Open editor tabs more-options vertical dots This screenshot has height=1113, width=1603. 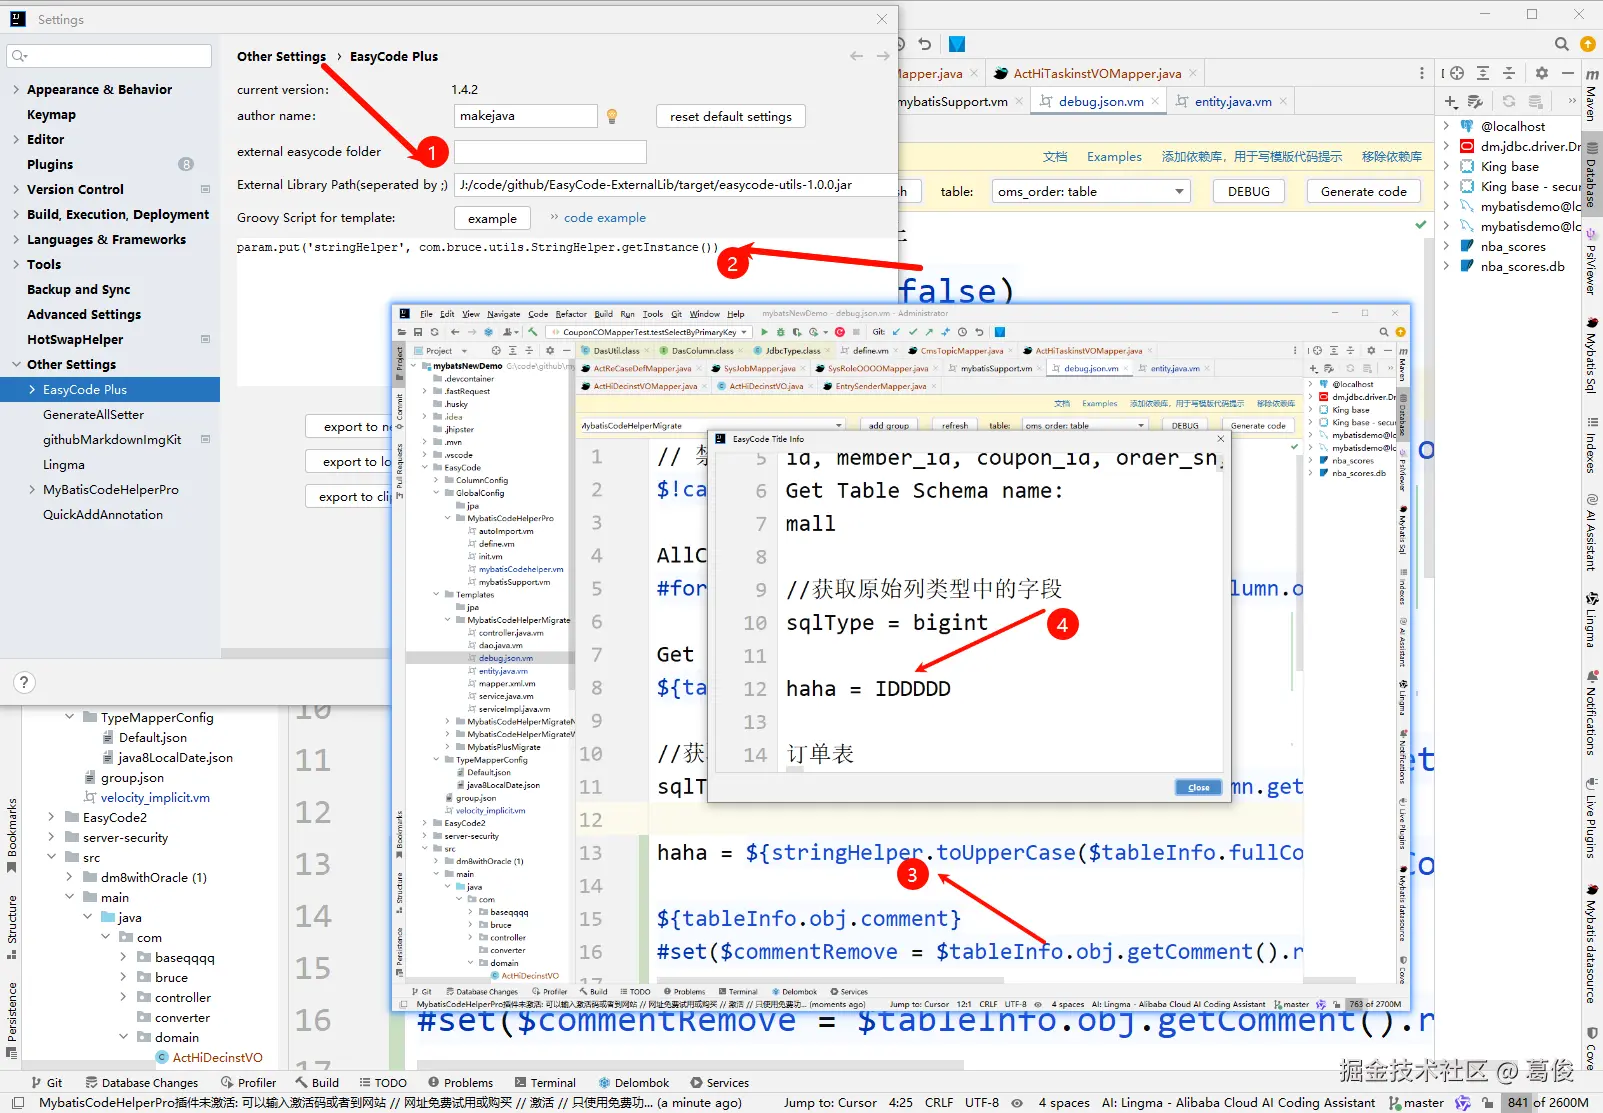tap(1421, 73)
